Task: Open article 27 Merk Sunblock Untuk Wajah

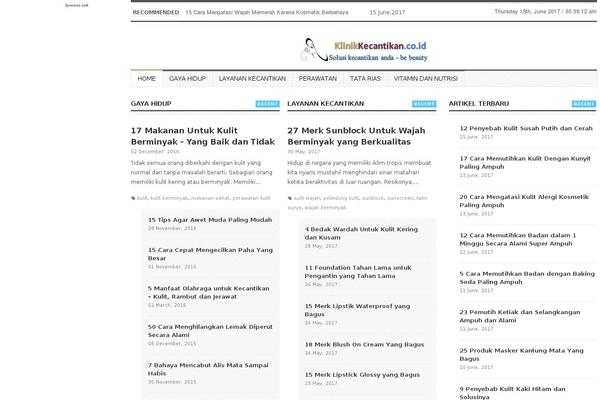Action: (x=356, y=136)
